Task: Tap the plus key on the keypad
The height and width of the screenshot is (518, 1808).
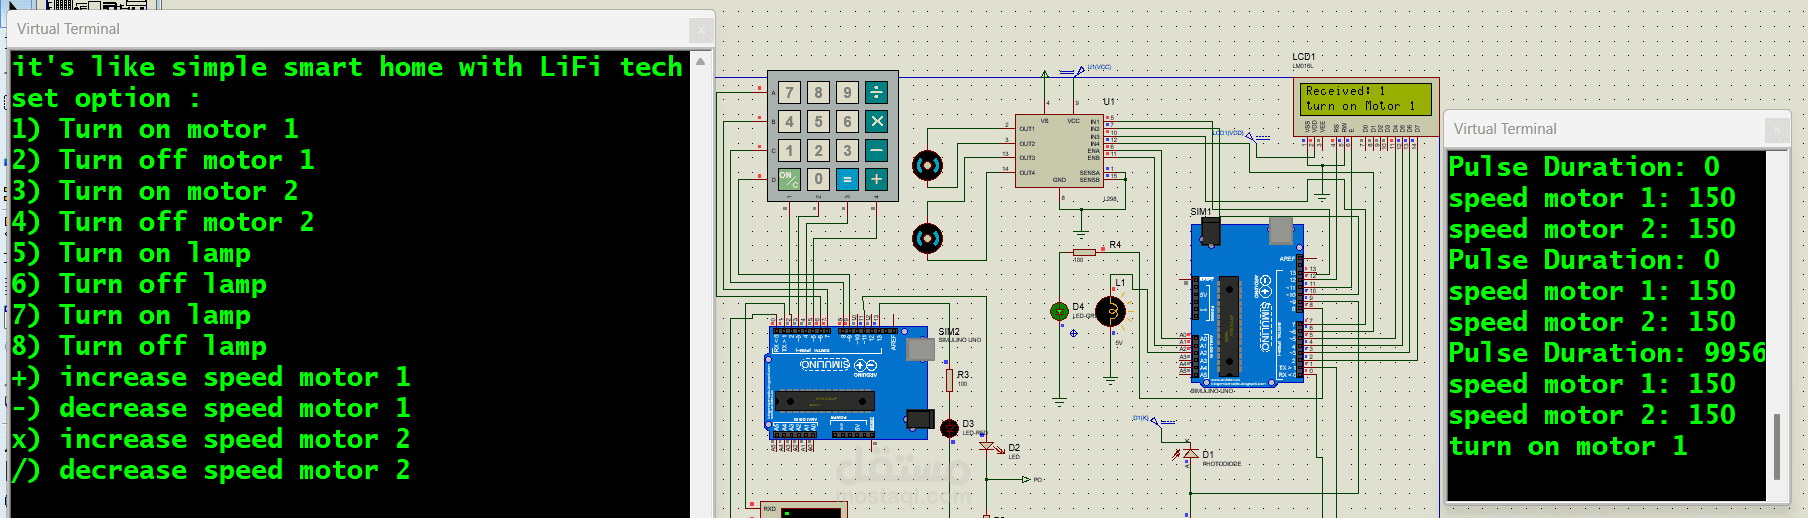Action: 876,180
